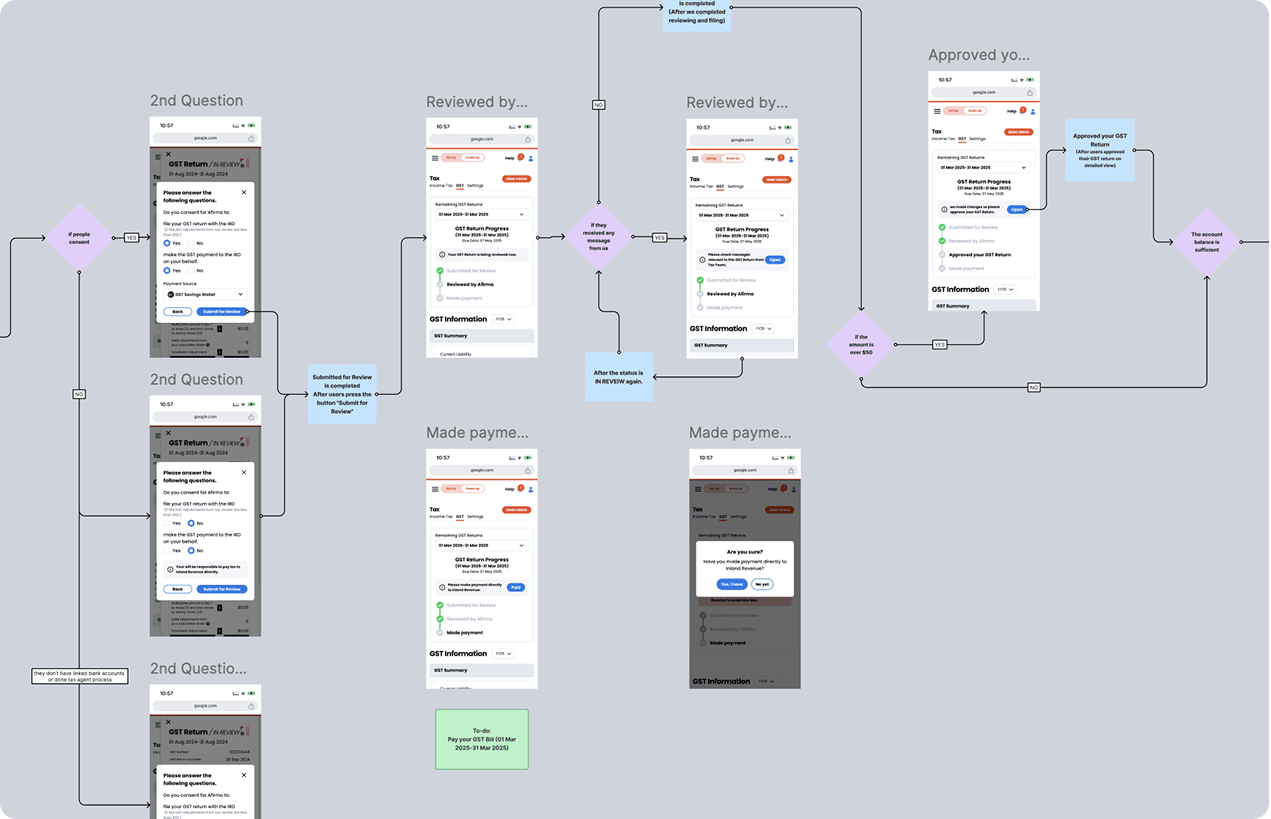Image resolution: width=1271 pixels, height=819 pixels.
Task: Close the consent questions dialog in top 2nd Question frame
Action: [x=244, y=192]
